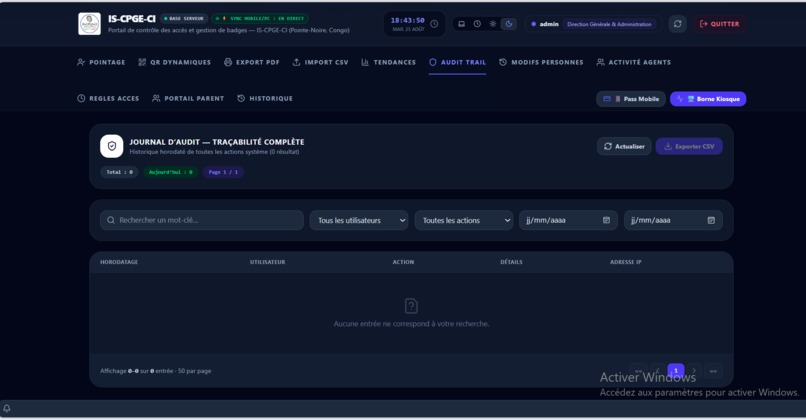Click the Détails column header
This screenshot has height=420, width=806.
point(511,262)
